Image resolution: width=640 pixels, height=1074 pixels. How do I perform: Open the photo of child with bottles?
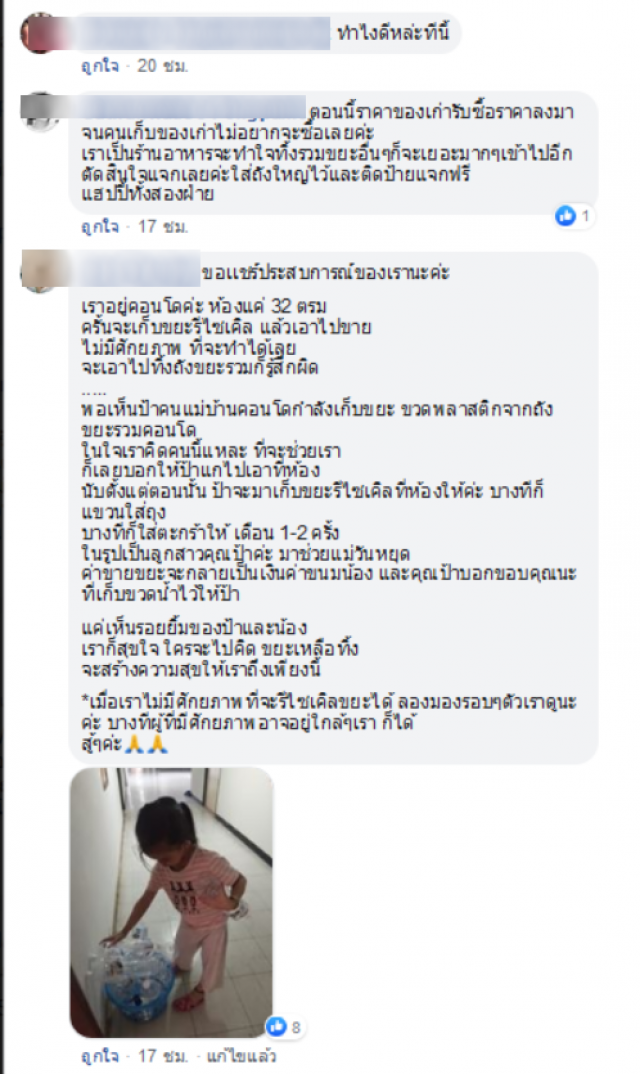(171, 903)
